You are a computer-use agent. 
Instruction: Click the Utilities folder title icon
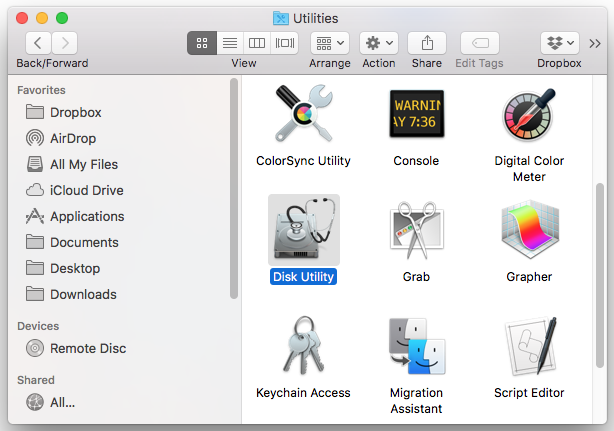pyautogui.click(x=281, y=18)
